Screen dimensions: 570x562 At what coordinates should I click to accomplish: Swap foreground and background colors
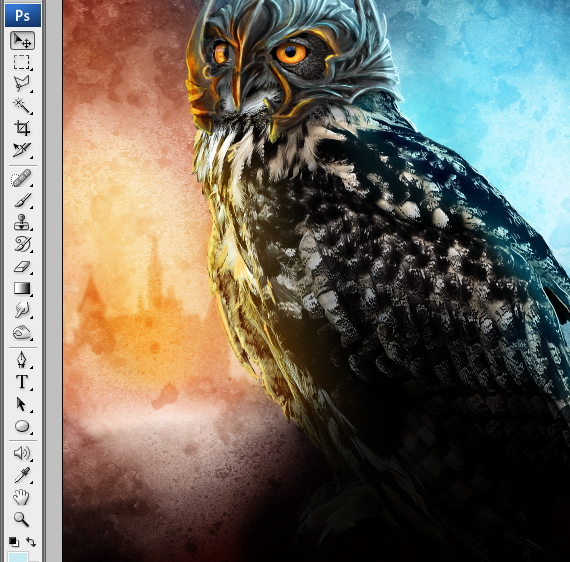[x=31, y=542]
